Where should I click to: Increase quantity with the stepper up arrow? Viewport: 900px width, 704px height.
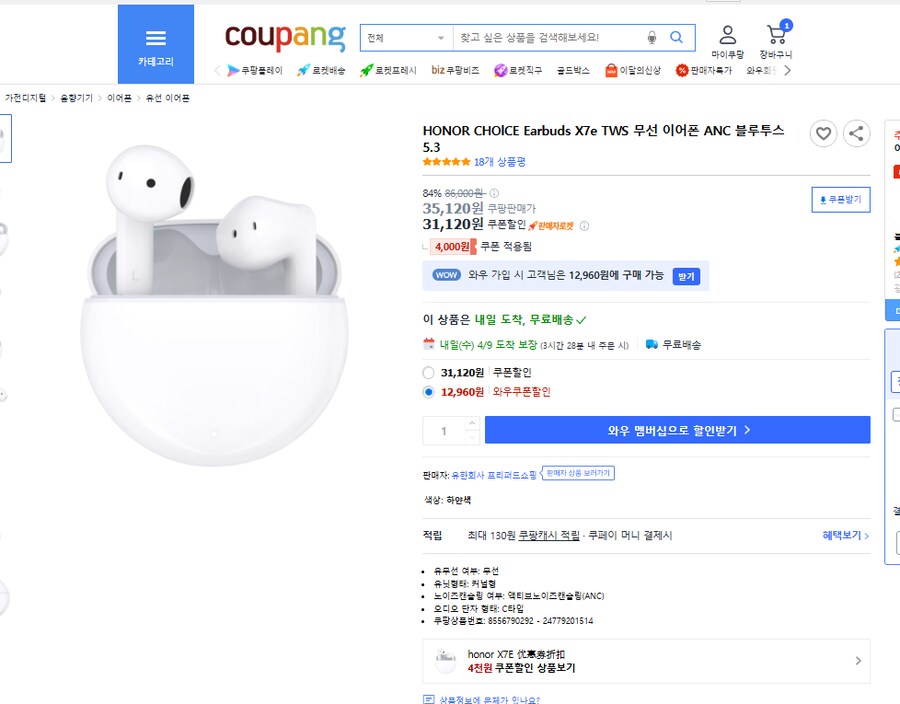[472, 423]
